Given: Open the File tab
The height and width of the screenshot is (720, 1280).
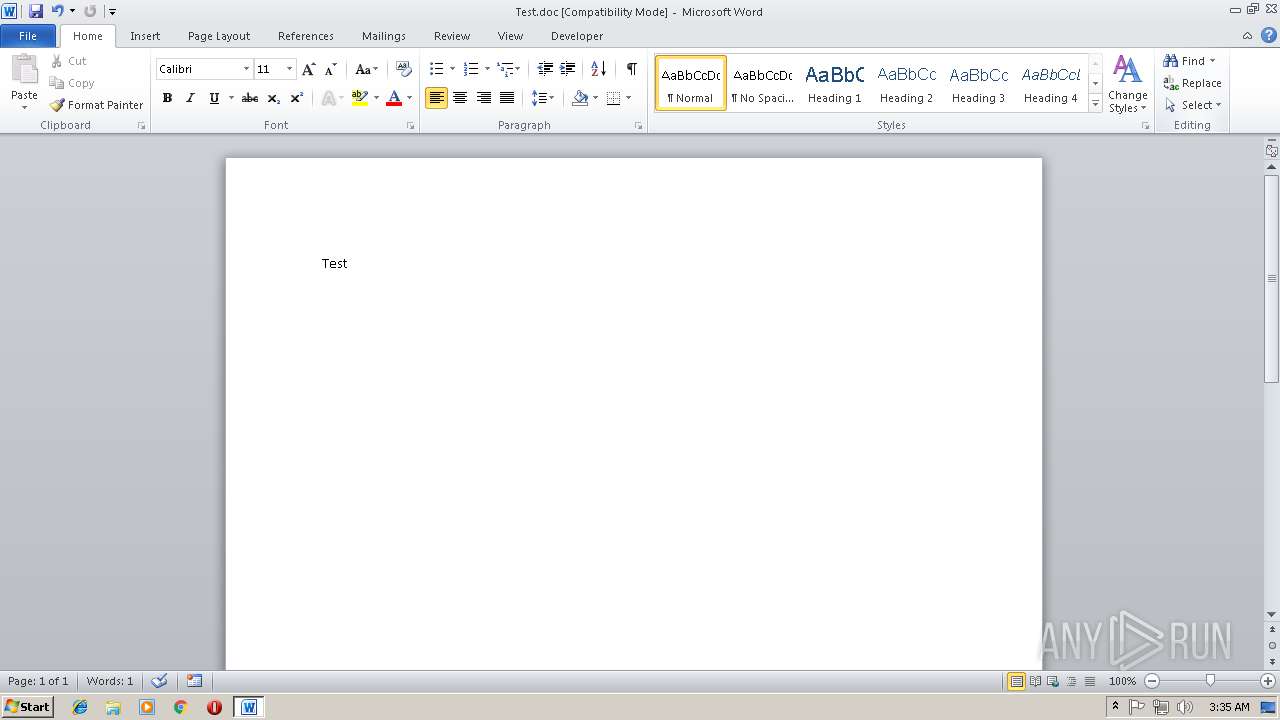Looking at the screenshot, I should (x=28, y=36).
